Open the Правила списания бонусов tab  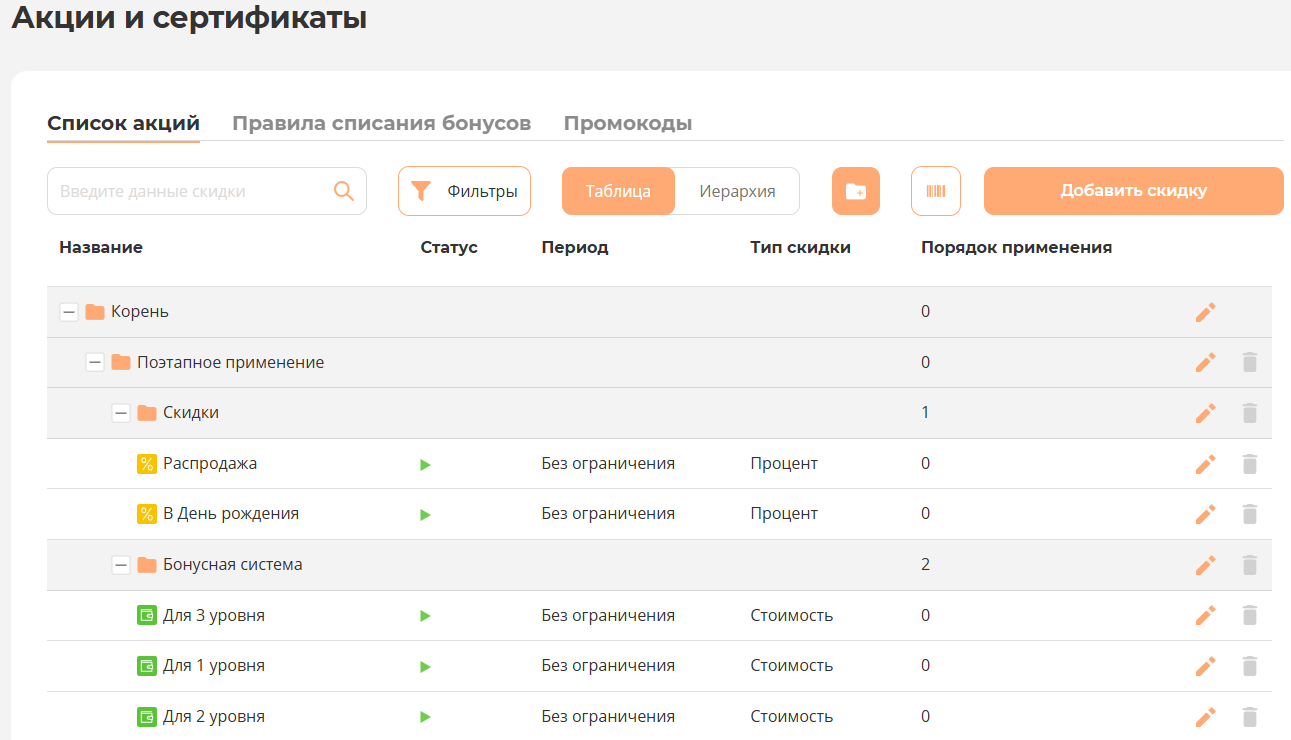pyautogui.click(x=381, y=124)
